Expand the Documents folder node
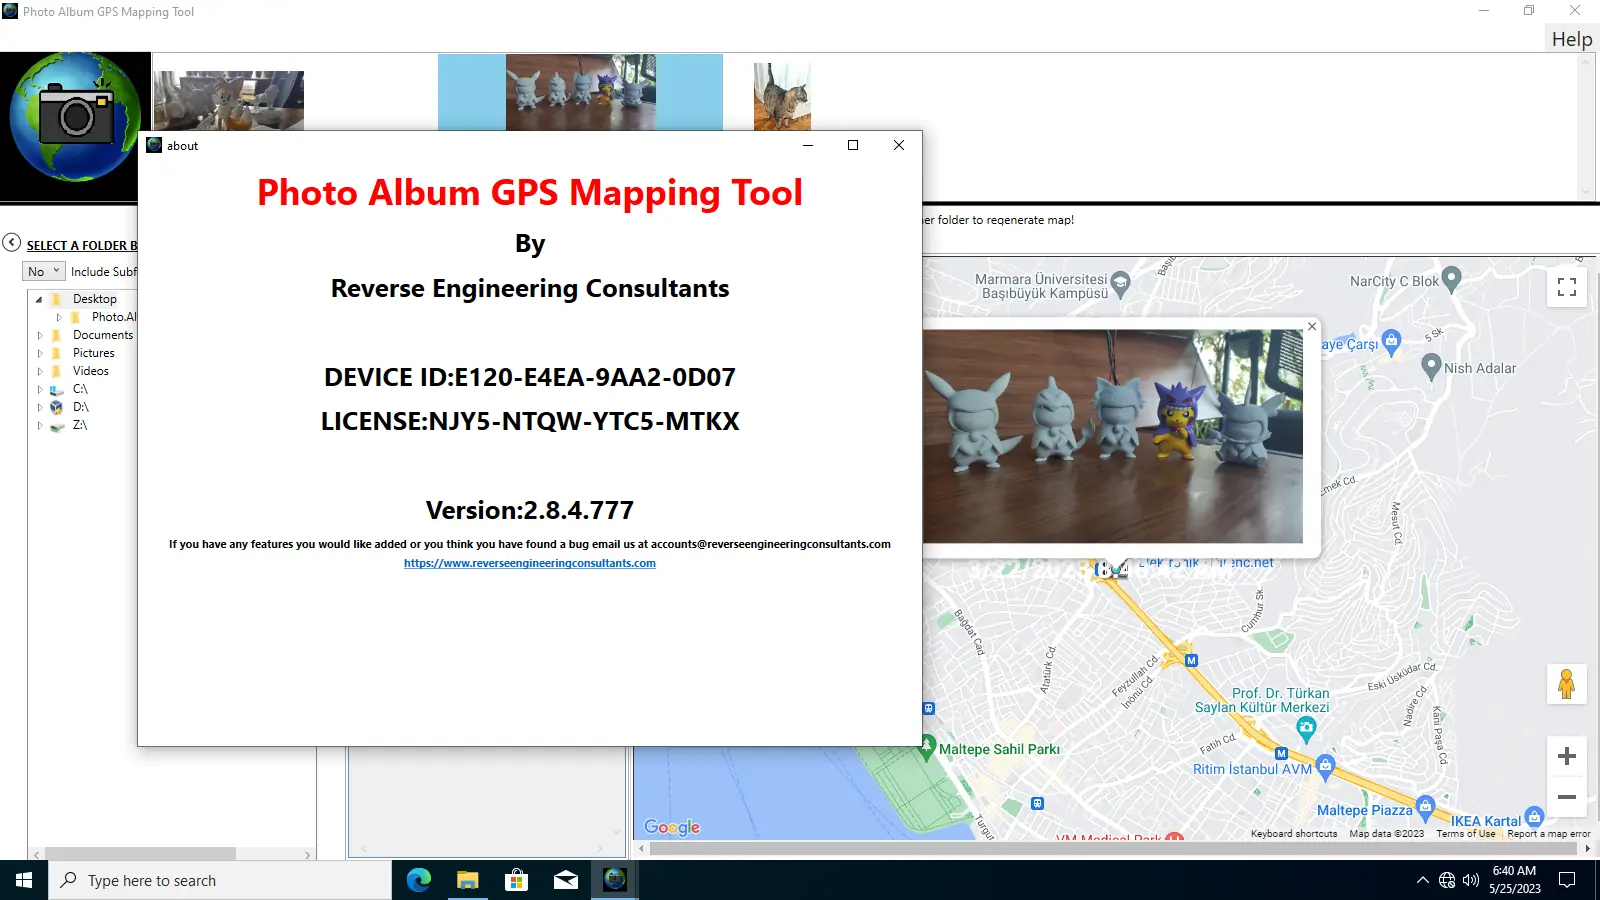 click(x=40, y=335)
